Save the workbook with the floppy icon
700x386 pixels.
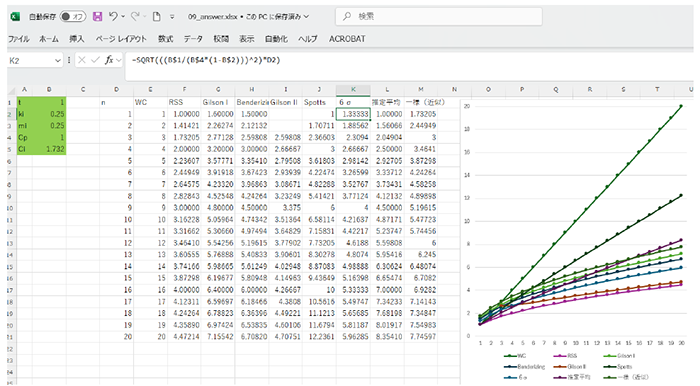pos(97,17)
